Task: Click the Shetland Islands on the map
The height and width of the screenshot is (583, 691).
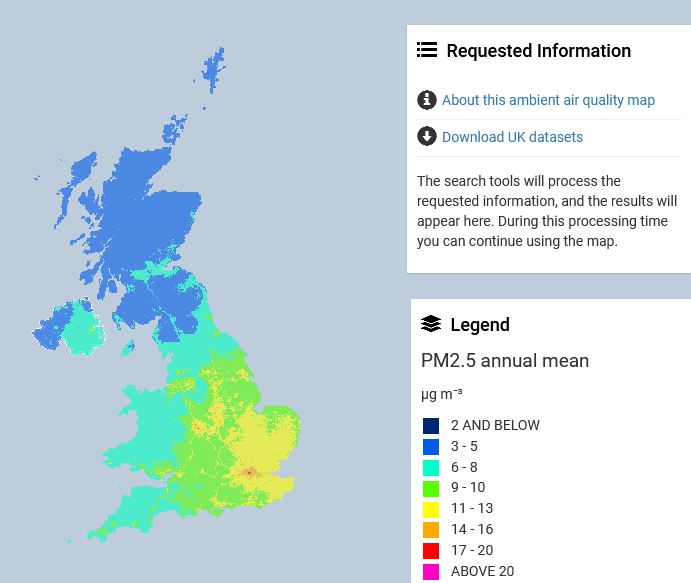Action: pyautogui.click(x=213, y=70)
